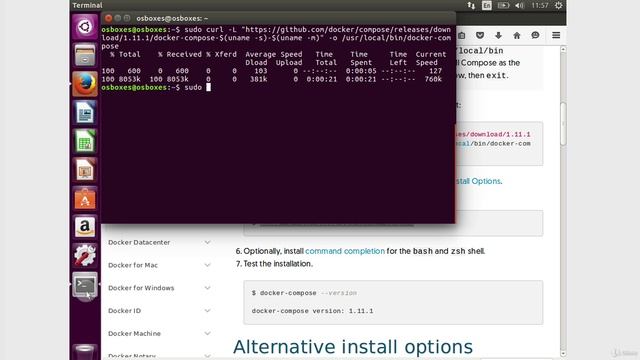Click the Test the installation step text
The height and width of the screenshot is (360, 640).
tap(278, 264)
